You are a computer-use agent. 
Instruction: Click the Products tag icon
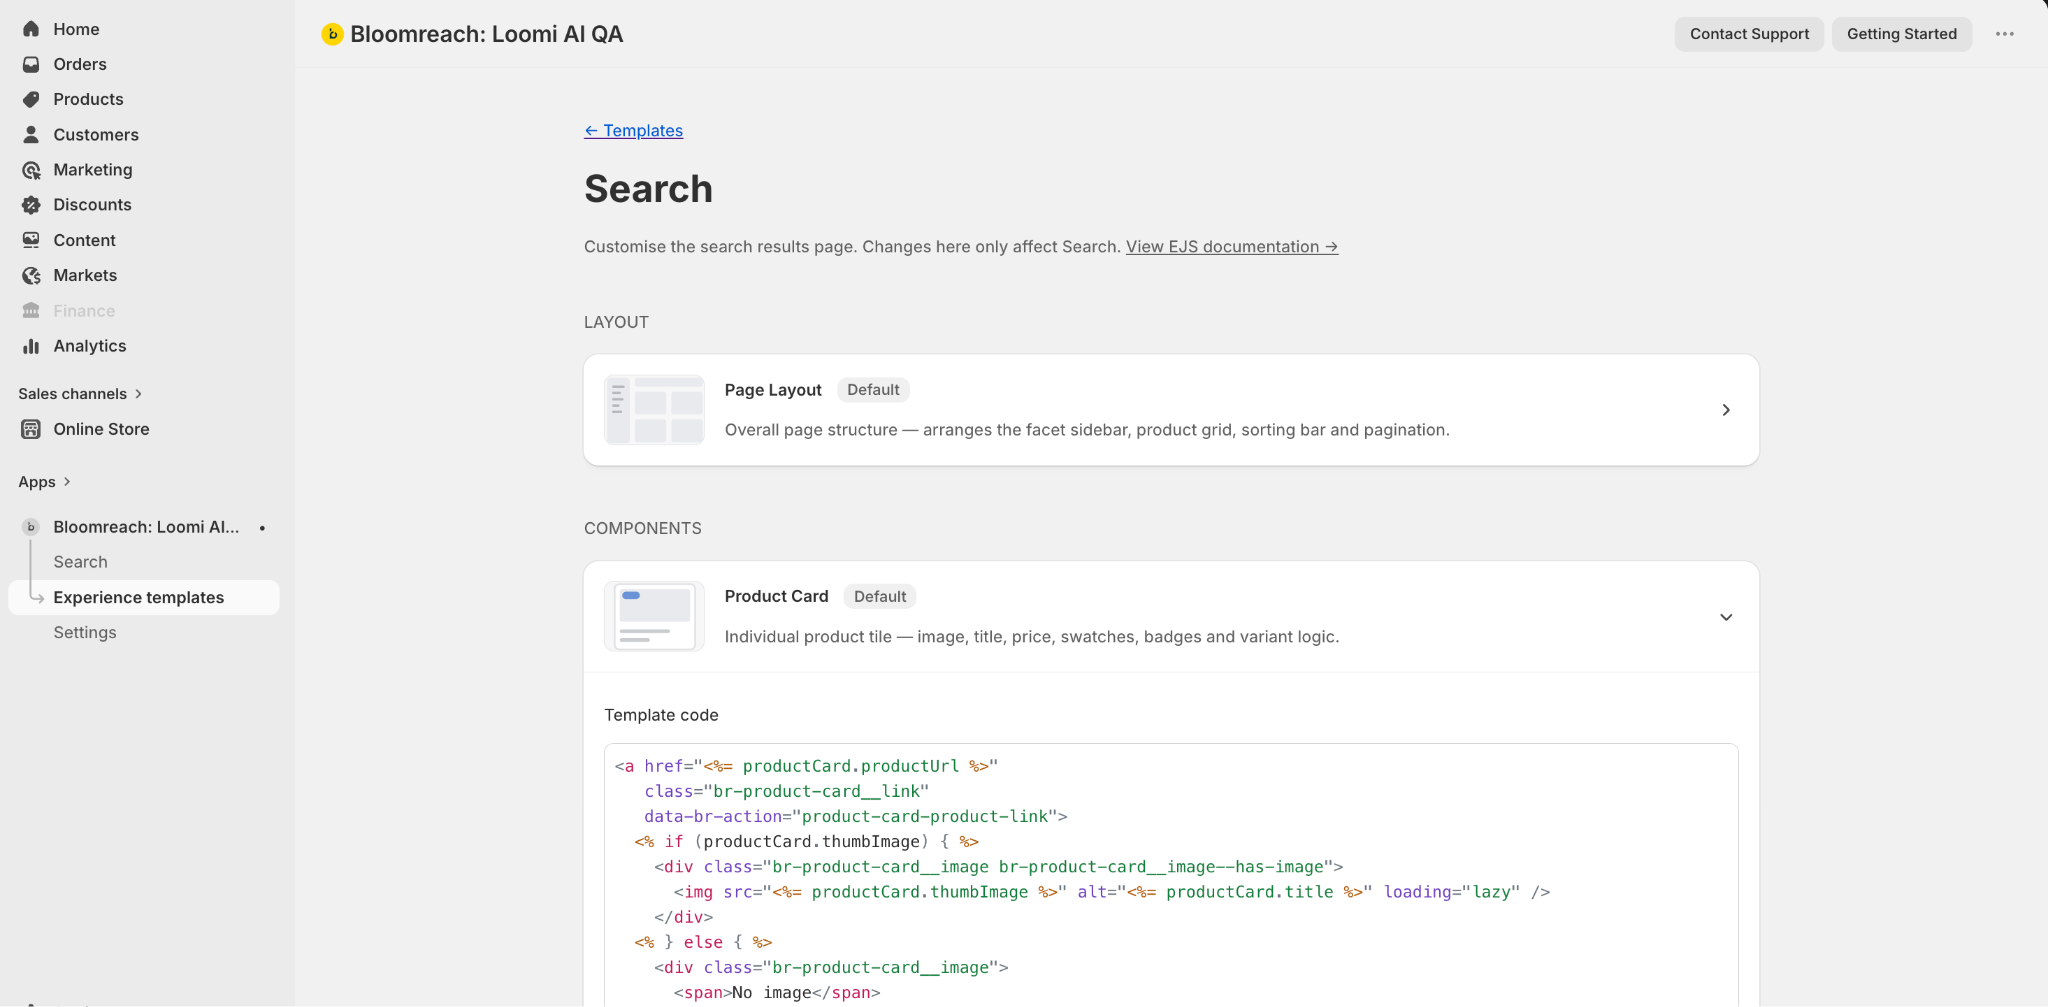click(31, 99)
